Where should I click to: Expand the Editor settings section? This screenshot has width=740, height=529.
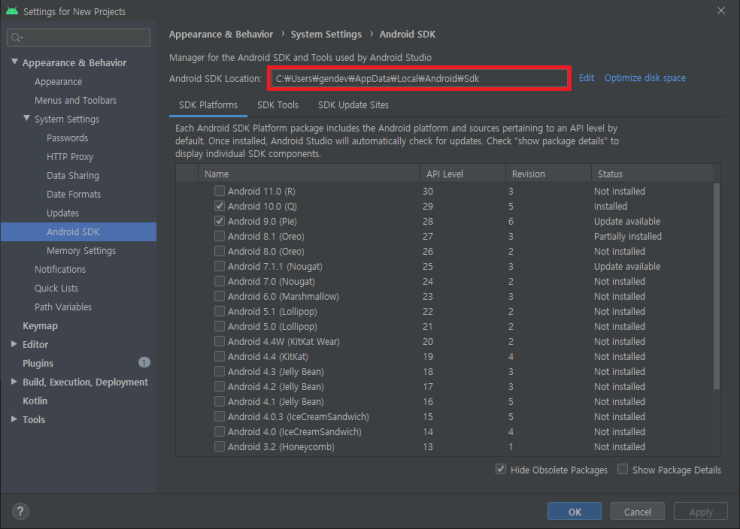14,344
